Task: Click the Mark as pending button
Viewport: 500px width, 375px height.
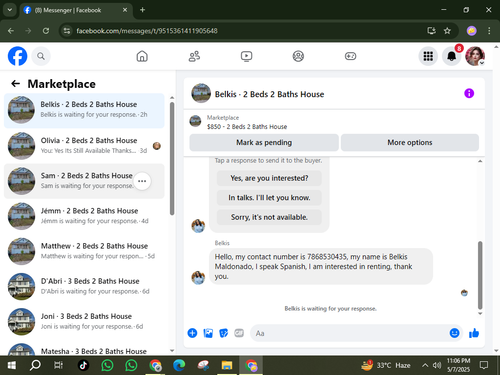Action: click(x=264, y=143)
